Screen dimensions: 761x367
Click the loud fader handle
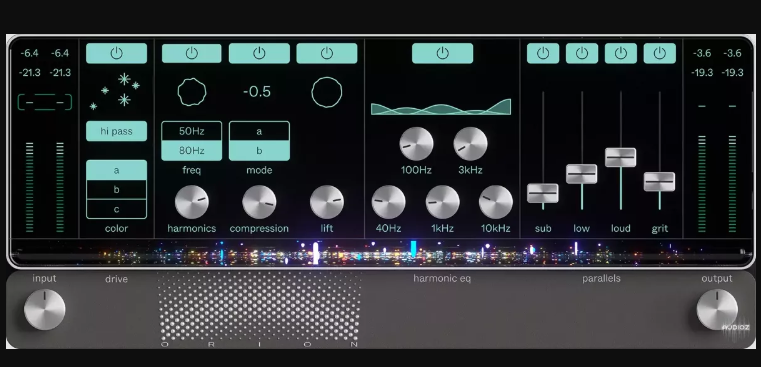[620, 157]
